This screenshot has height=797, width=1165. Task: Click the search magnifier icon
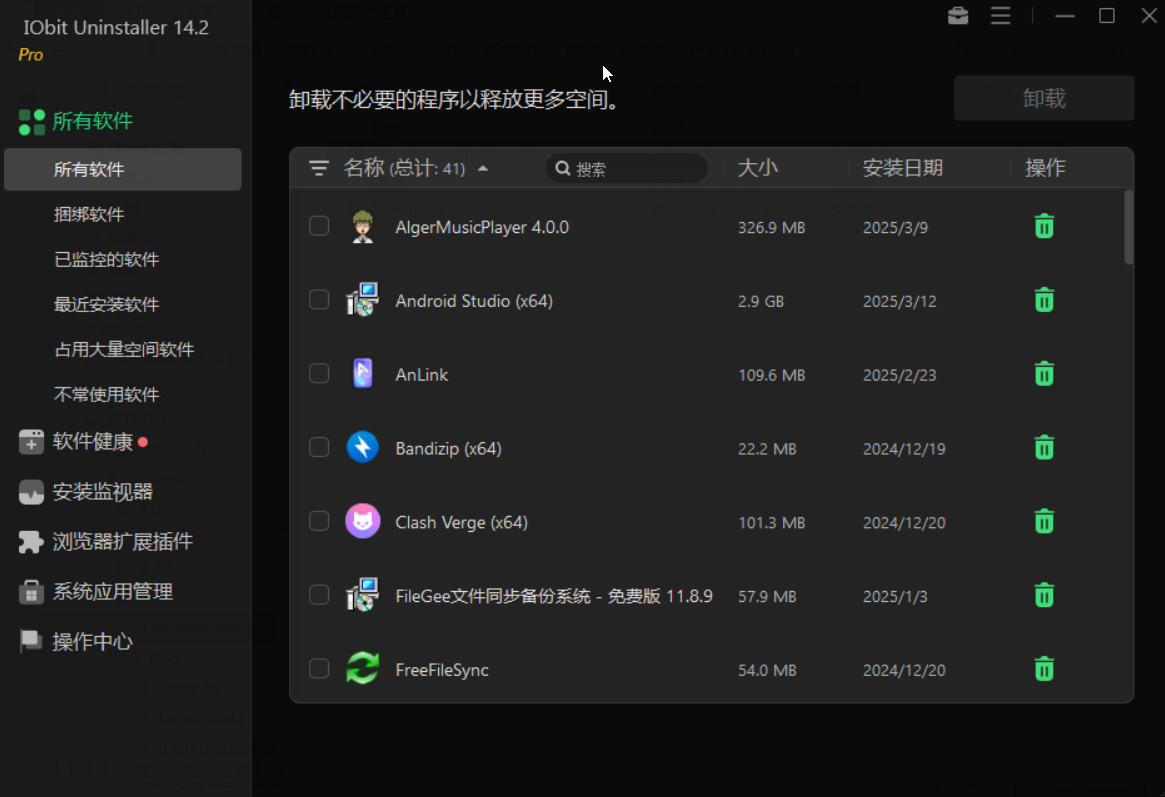[x=563, y=169]
